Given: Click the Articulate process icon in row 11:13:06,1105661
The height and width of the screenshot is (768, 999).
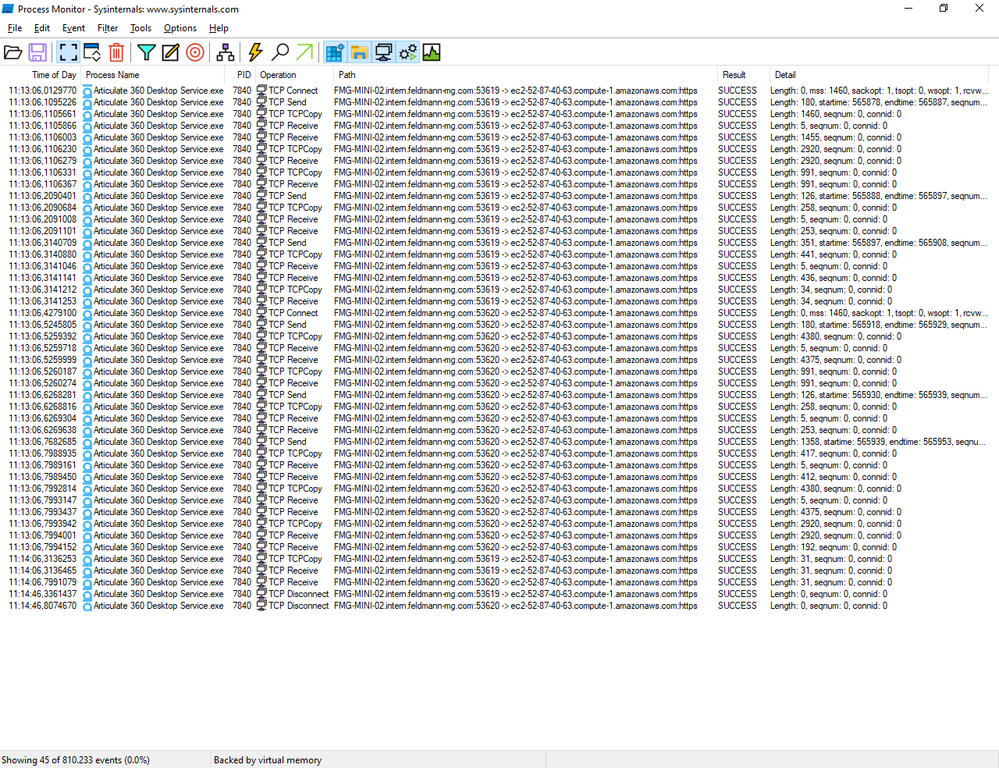Looking at the screenshot, I should pos(87,114).
